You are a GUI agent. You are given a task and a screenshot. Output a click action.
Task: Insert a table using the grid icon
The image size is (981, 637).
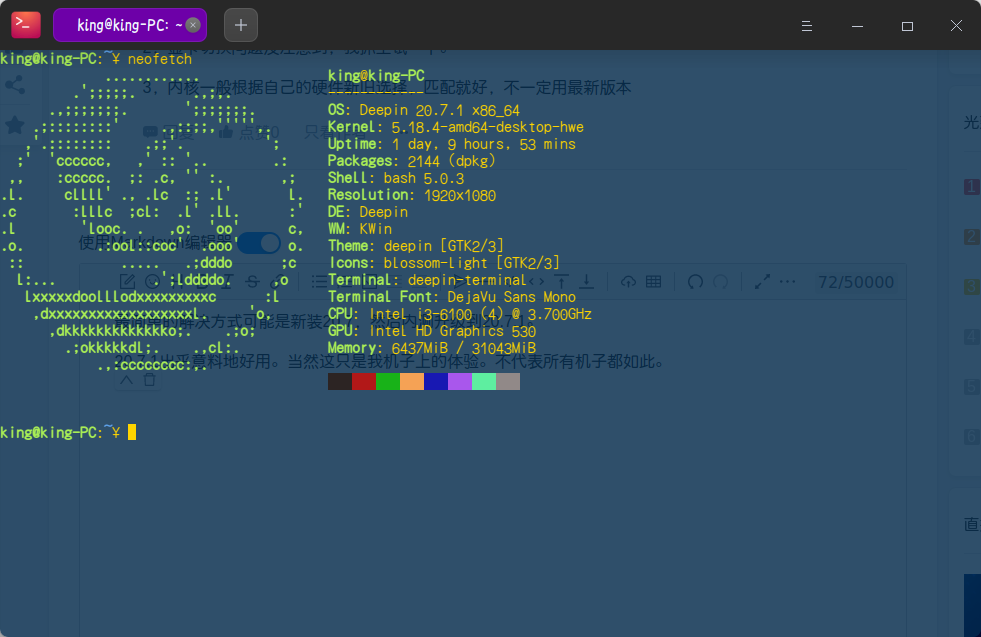pos(652,281)
